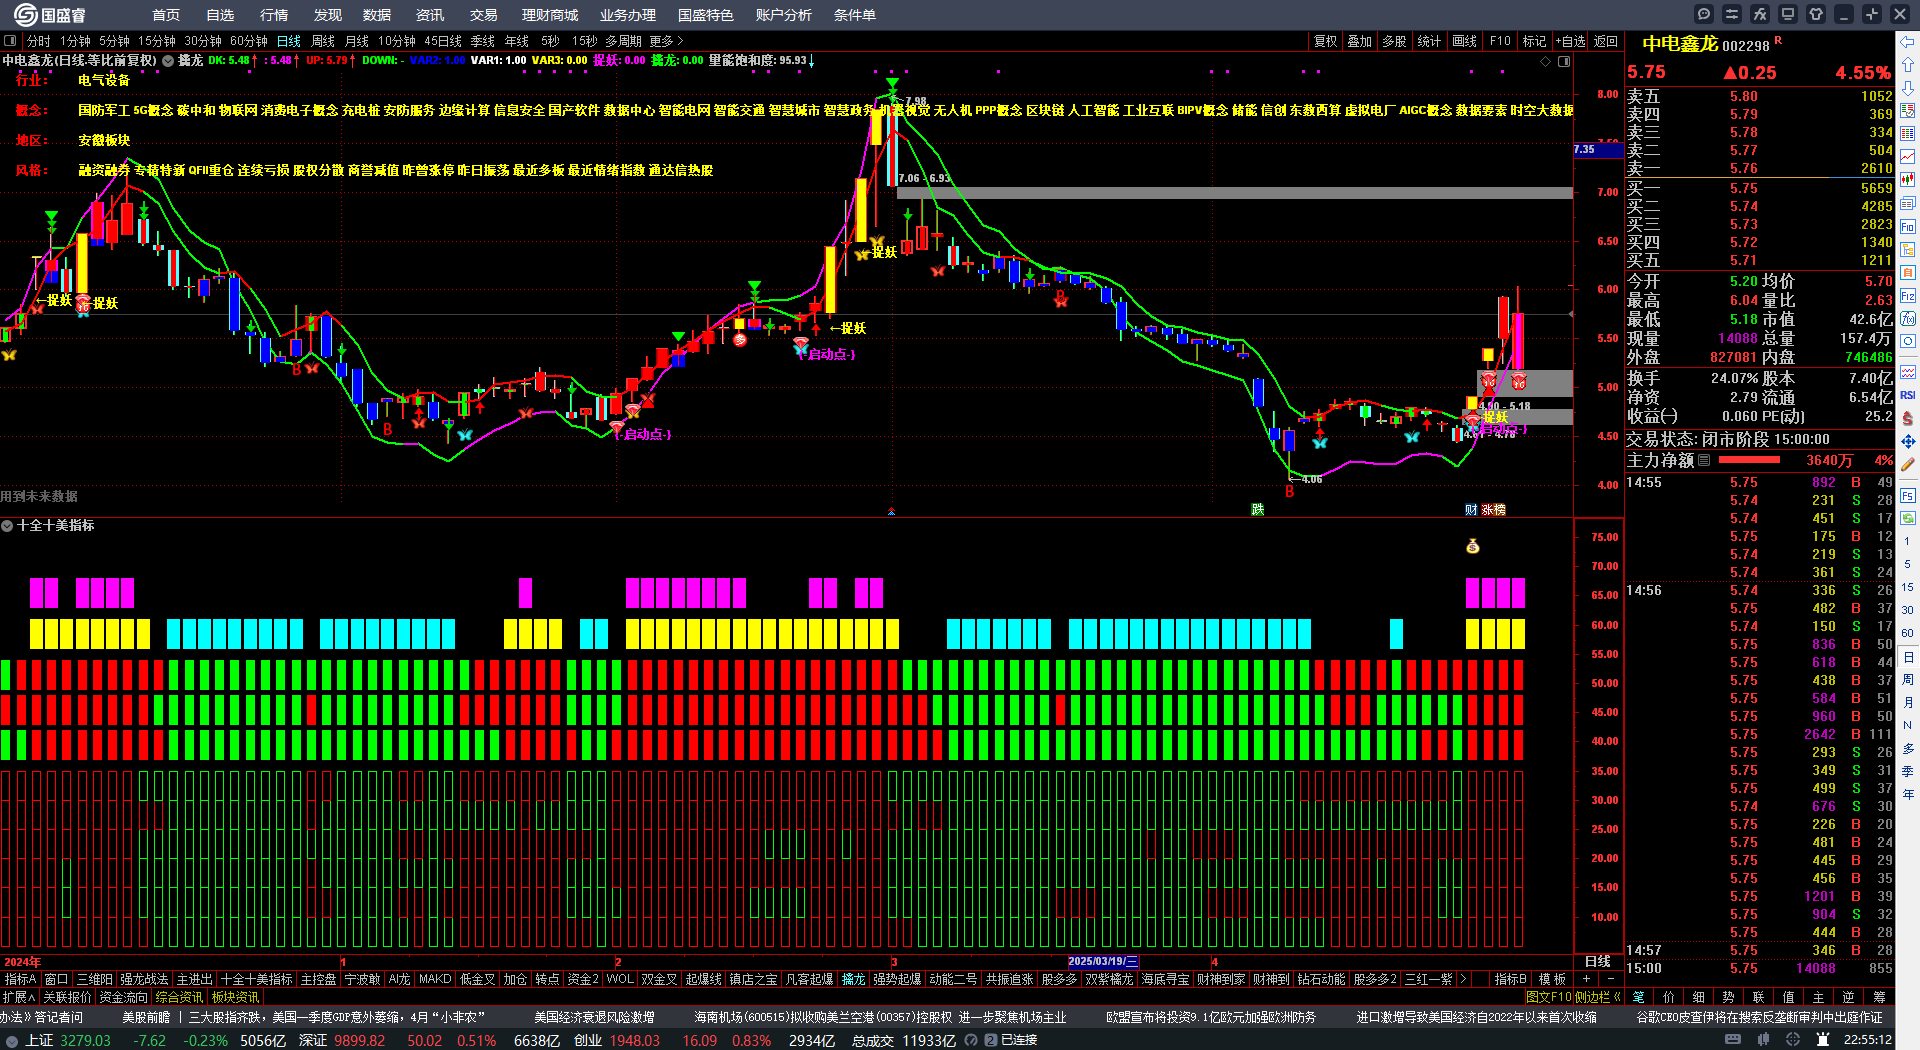Open the f(x) indicator icon in right toolbar
This screenshot has width=1920, height=1050.
coord(1908,319)
